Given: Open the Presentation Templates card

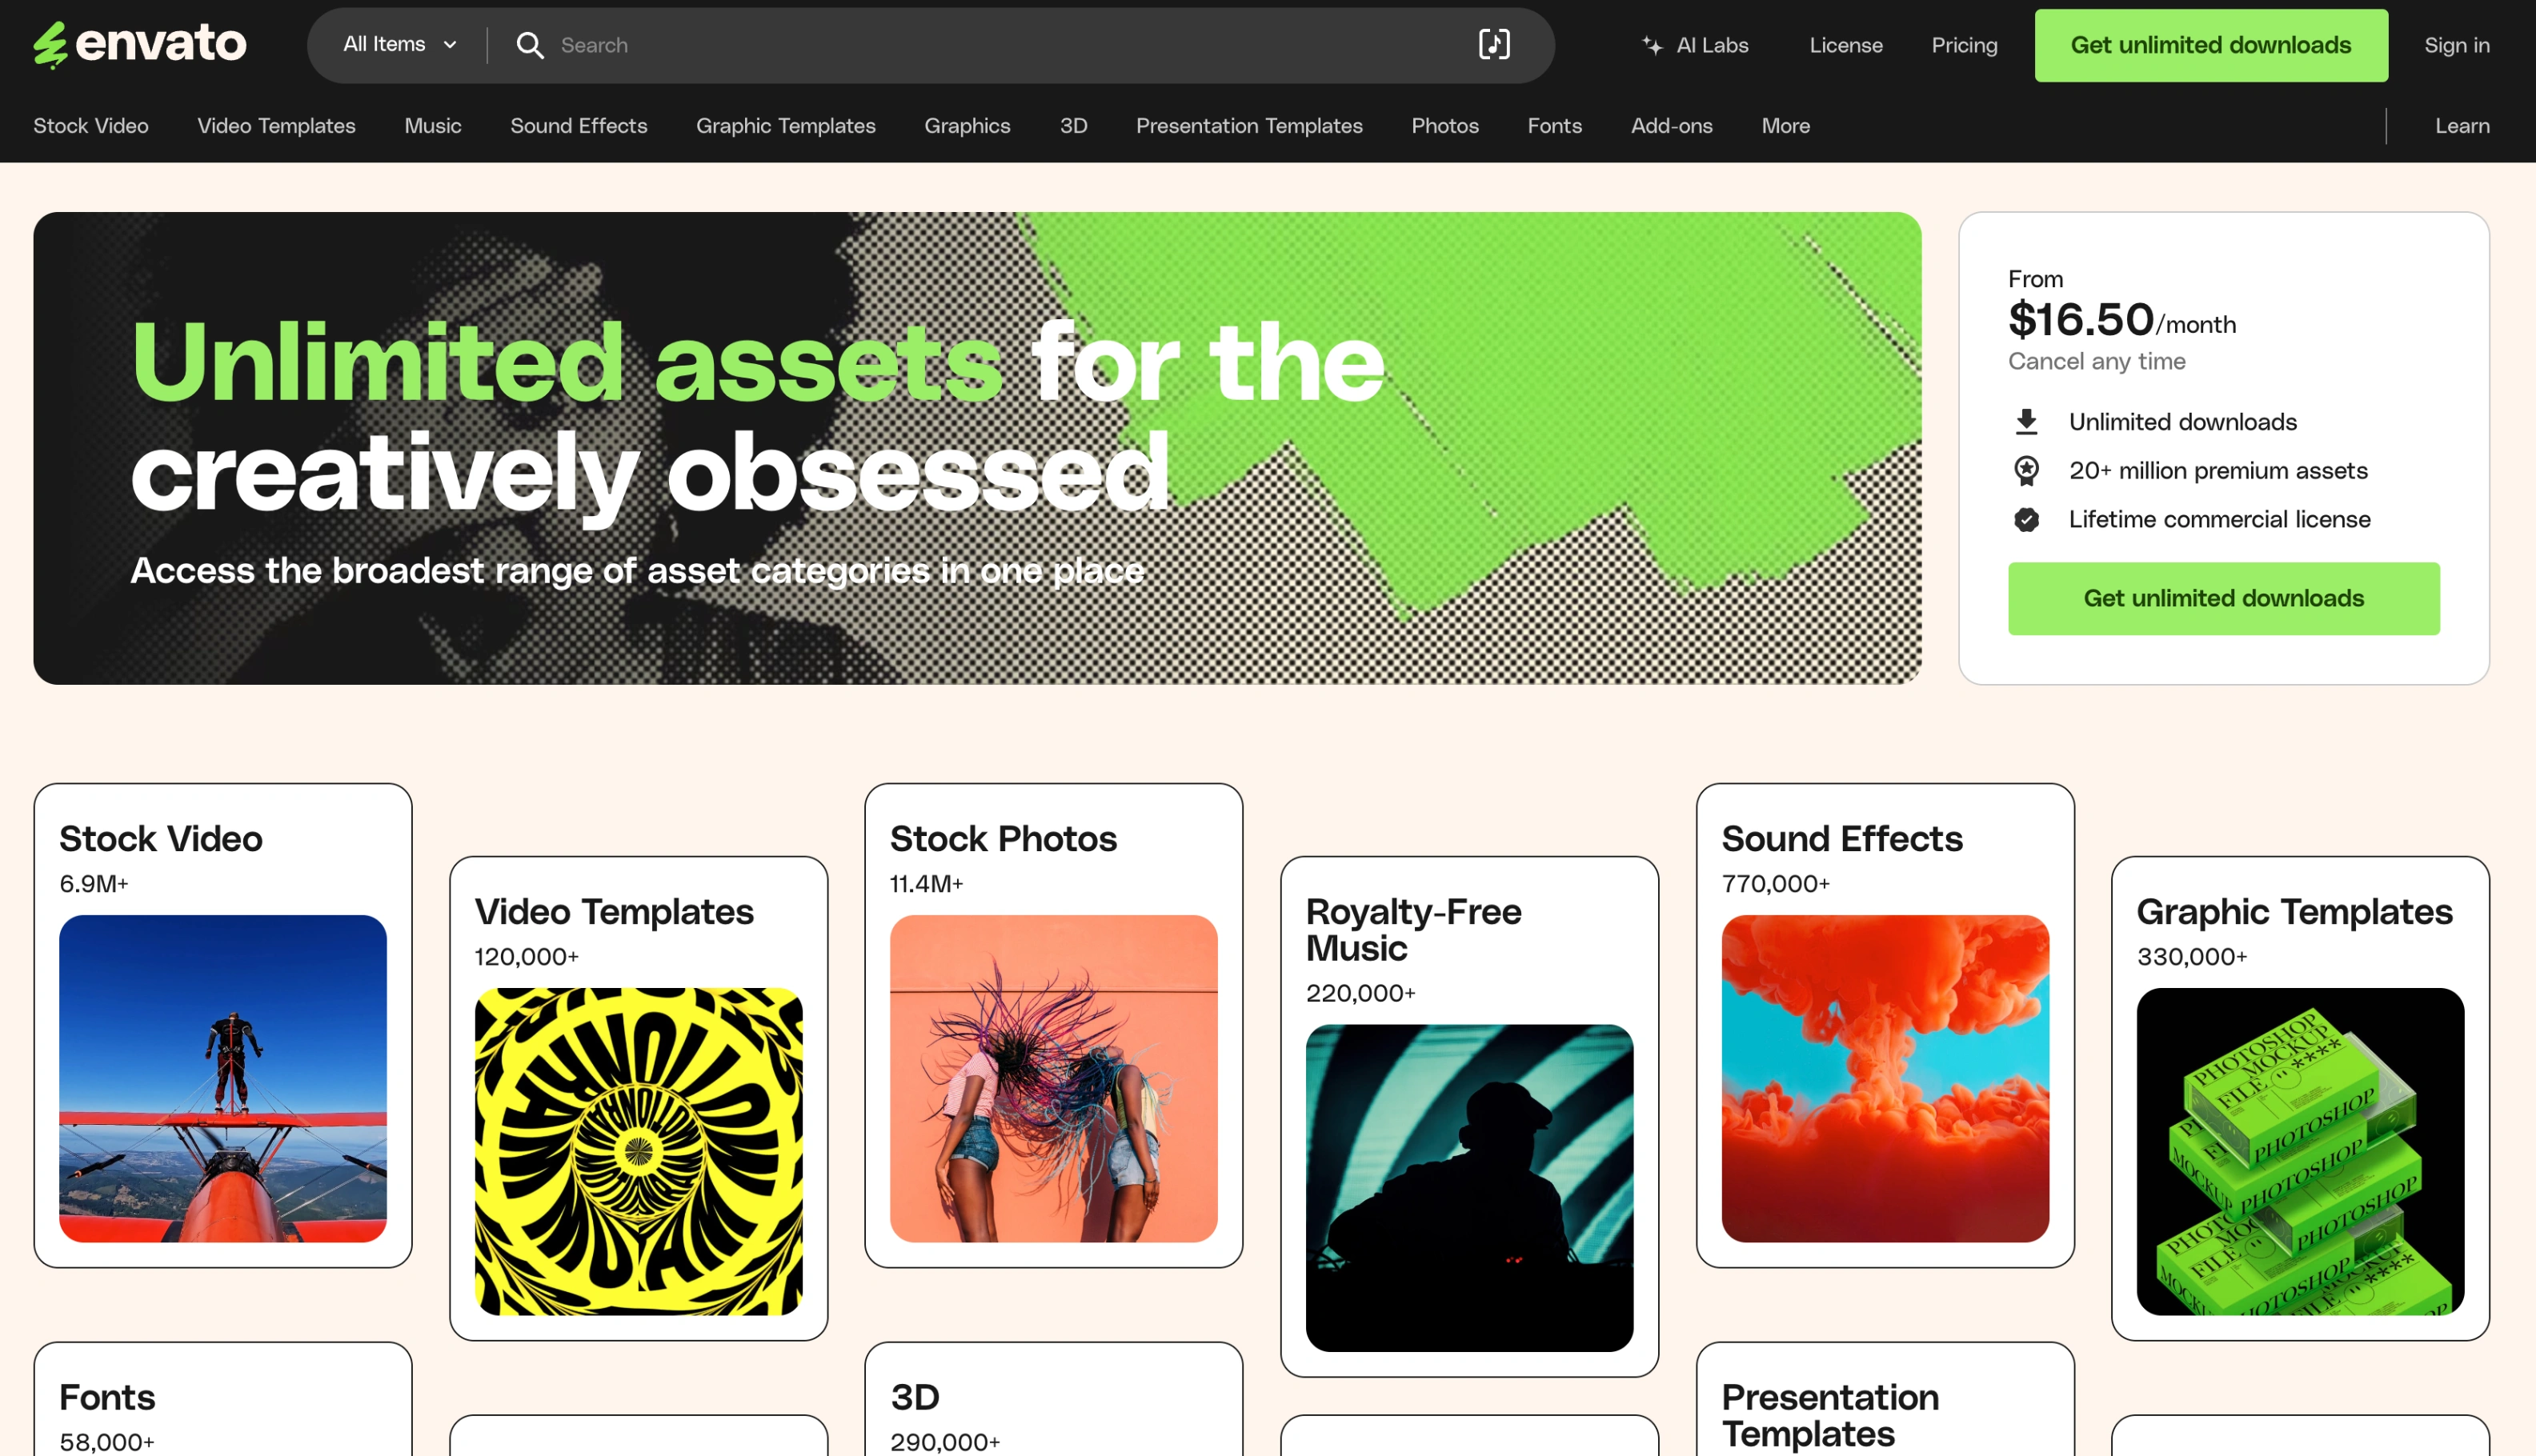Looking at the screenshot, I should pyautogui.click(x=1885, y=1400).
